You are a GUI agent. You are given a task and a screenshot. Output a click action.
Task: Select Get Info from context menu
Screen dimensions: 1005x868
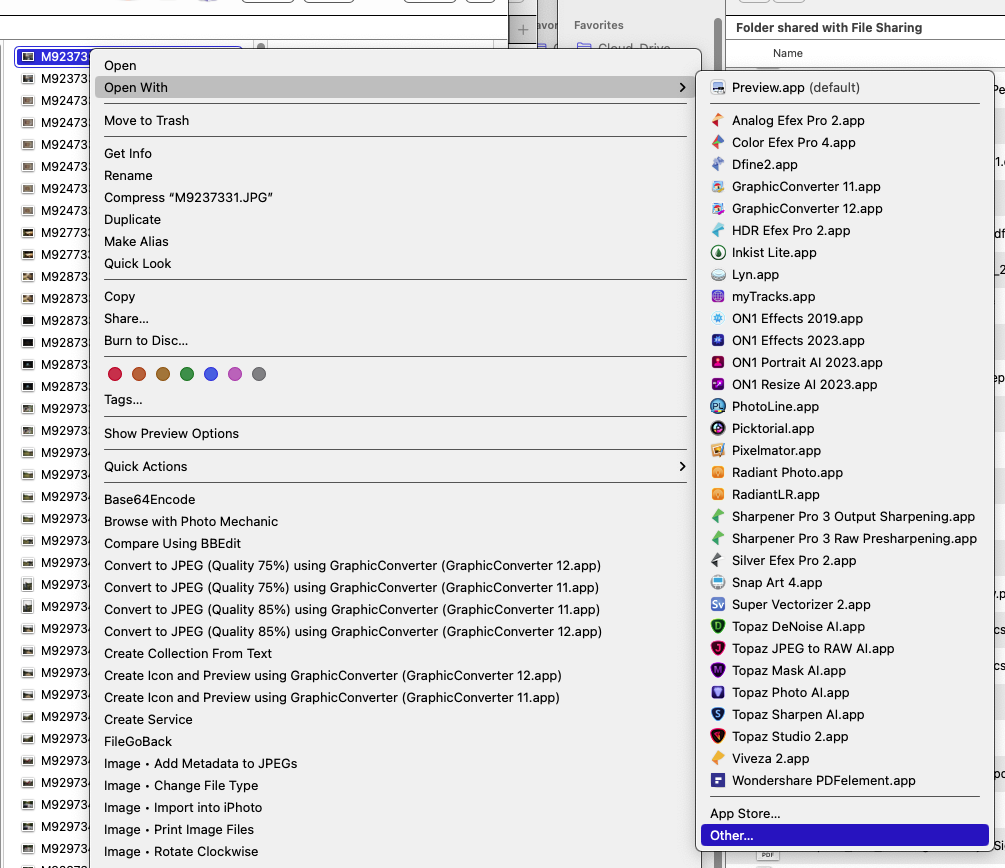[x=128, y=154]
